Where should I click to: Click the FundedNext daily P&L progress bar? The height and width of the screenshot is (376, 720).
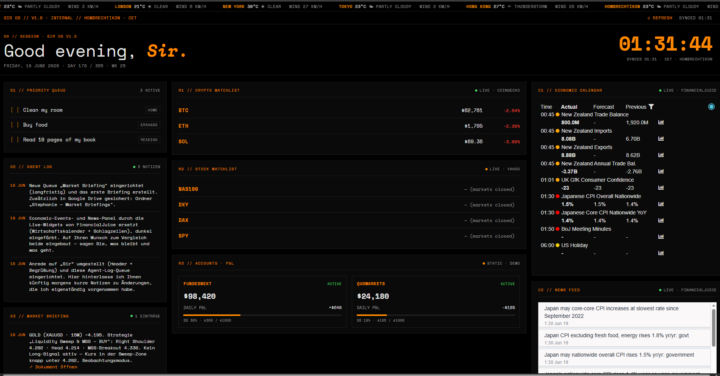[x=262, y=315]
